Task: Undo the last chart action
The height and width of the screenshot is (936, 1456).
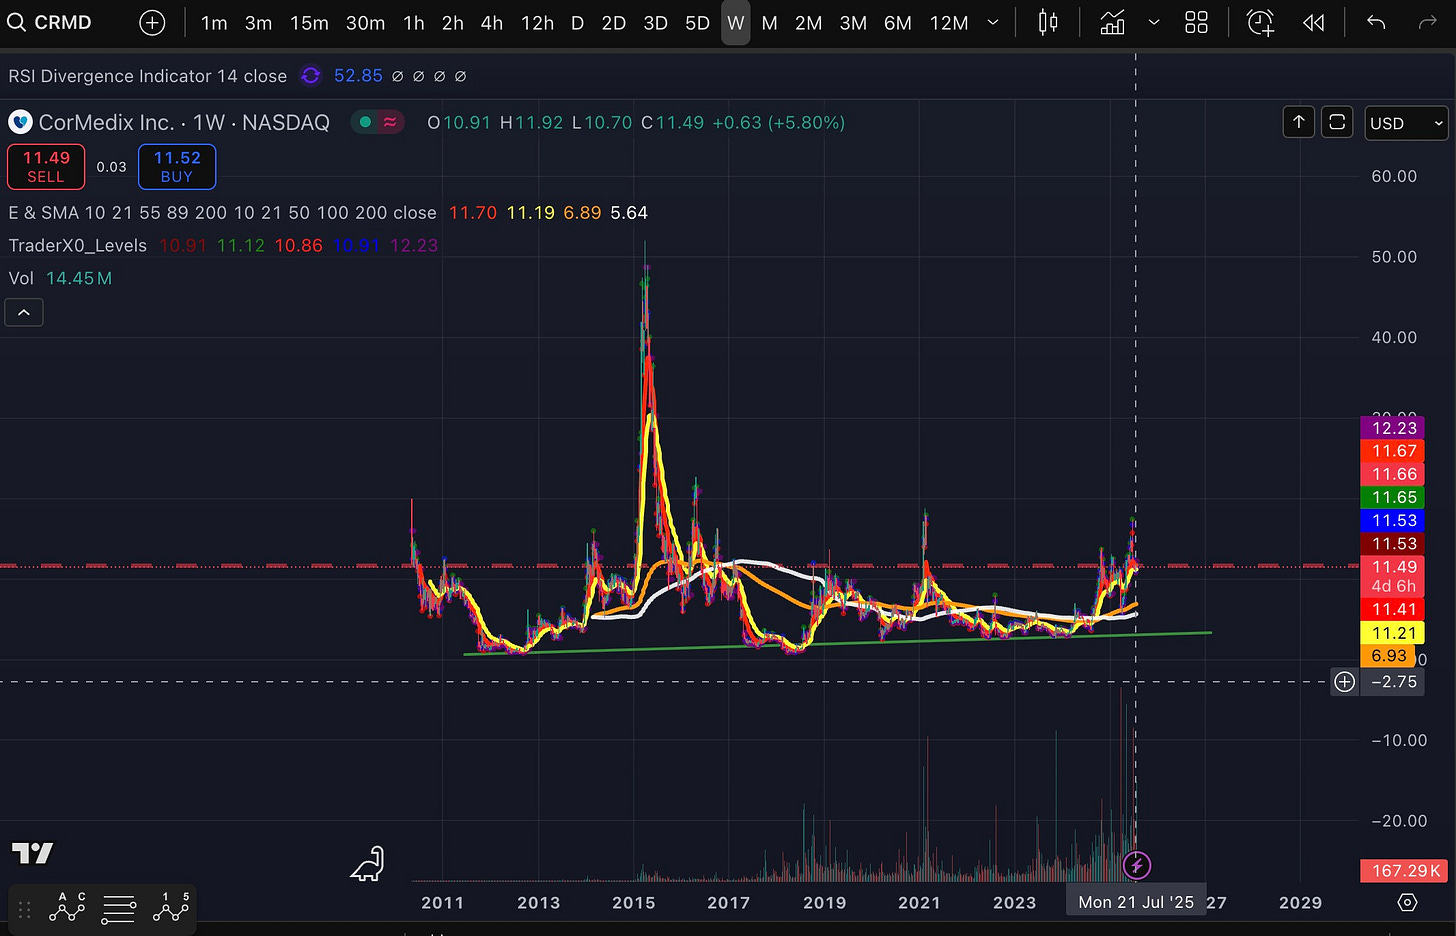Action: coord(1376,22)
